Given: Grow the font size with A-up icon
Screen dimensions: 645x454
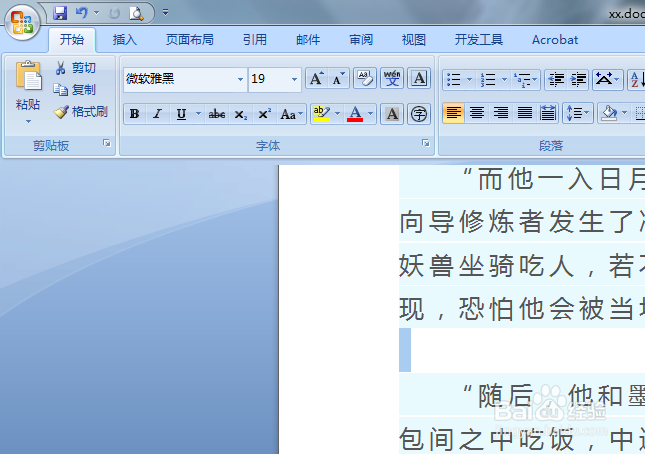Looking at the screenshot, I should coord(316,78).
